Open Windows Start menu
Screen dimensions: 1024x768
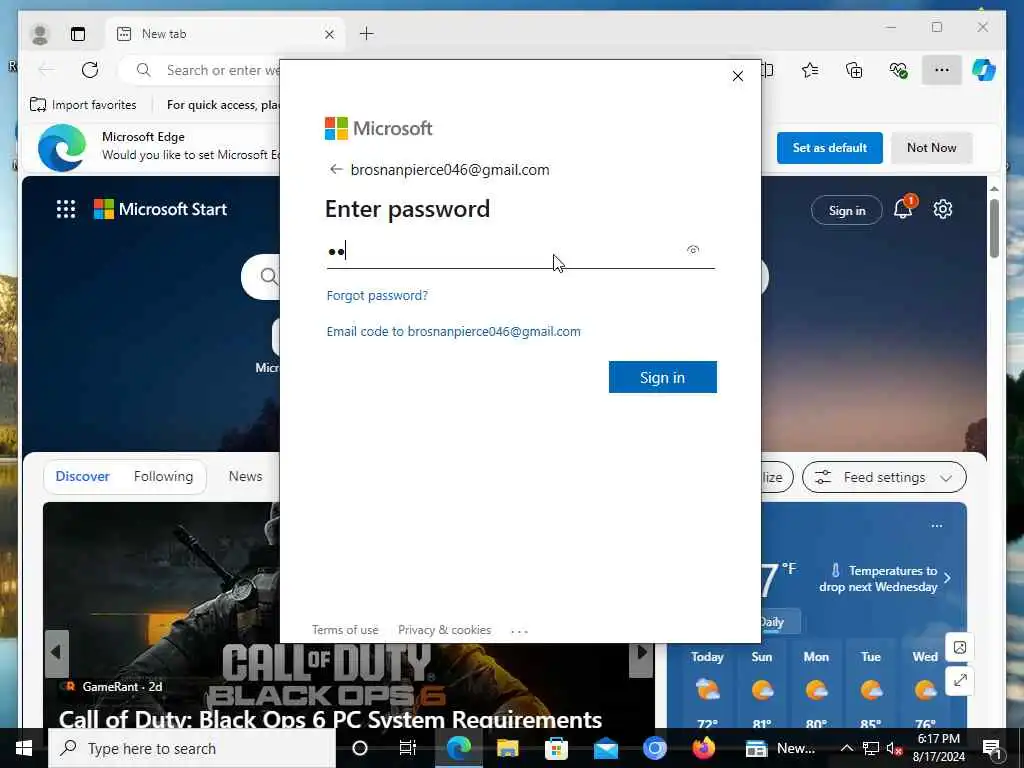[24, 748]
